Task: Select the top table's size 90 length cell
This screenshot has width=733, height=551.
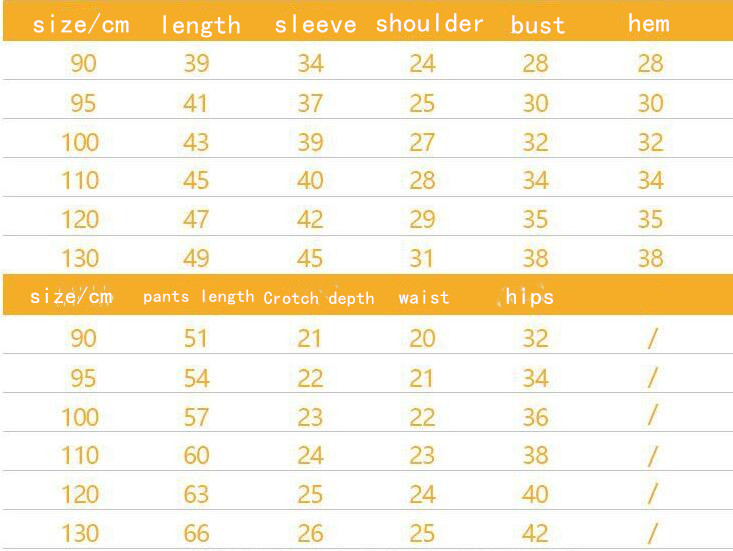Action: (x=196, y=64)
